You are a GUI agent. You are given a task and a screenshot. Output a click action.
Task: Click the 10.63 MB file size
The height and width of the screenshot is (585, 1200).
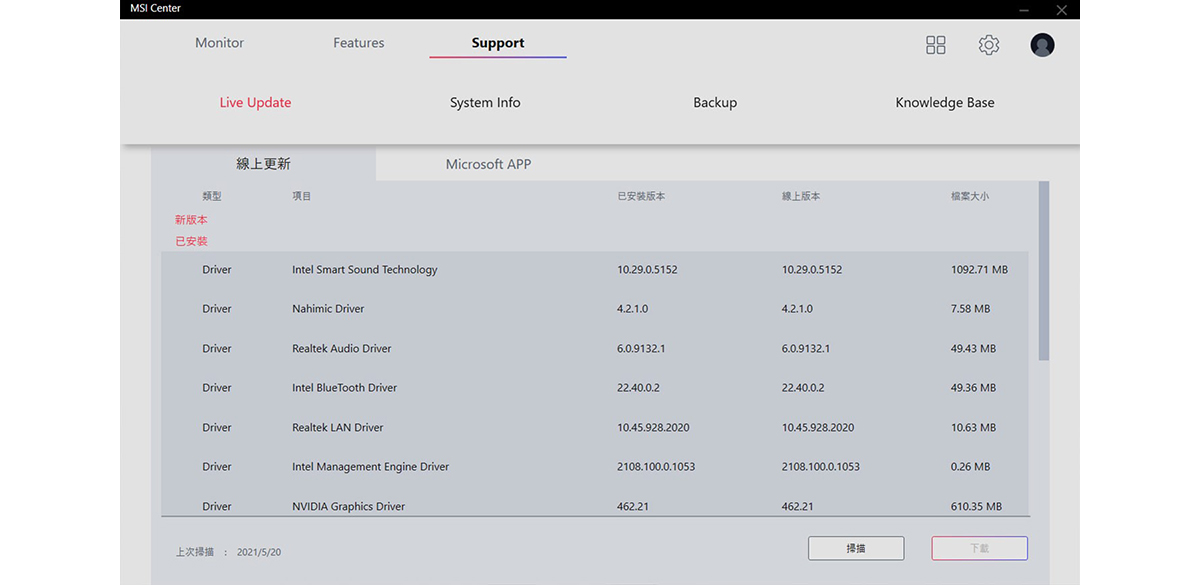[x=973, y=428]
